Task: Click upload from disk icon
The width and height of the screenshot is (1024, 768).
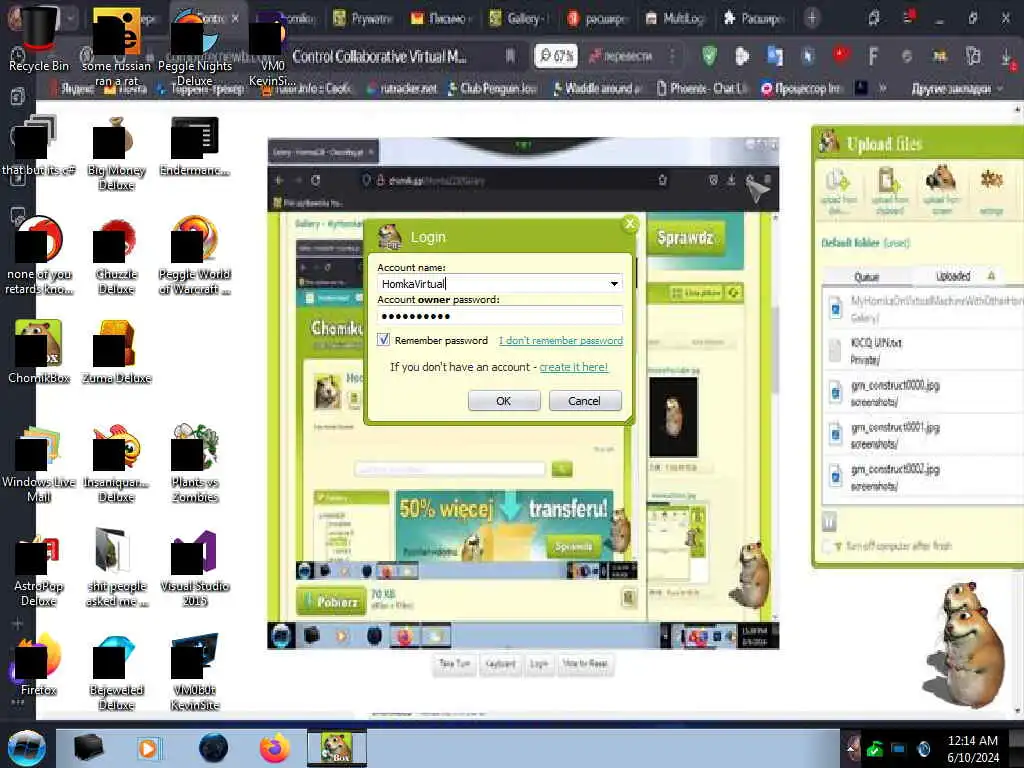Action: point(838,191)
